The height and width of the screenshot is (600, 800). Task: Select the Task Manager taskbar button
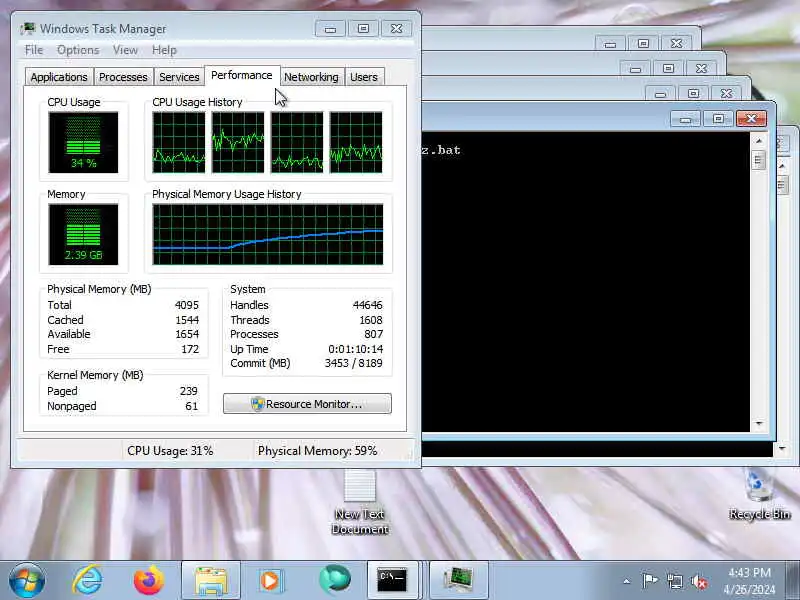click(459, 580)
